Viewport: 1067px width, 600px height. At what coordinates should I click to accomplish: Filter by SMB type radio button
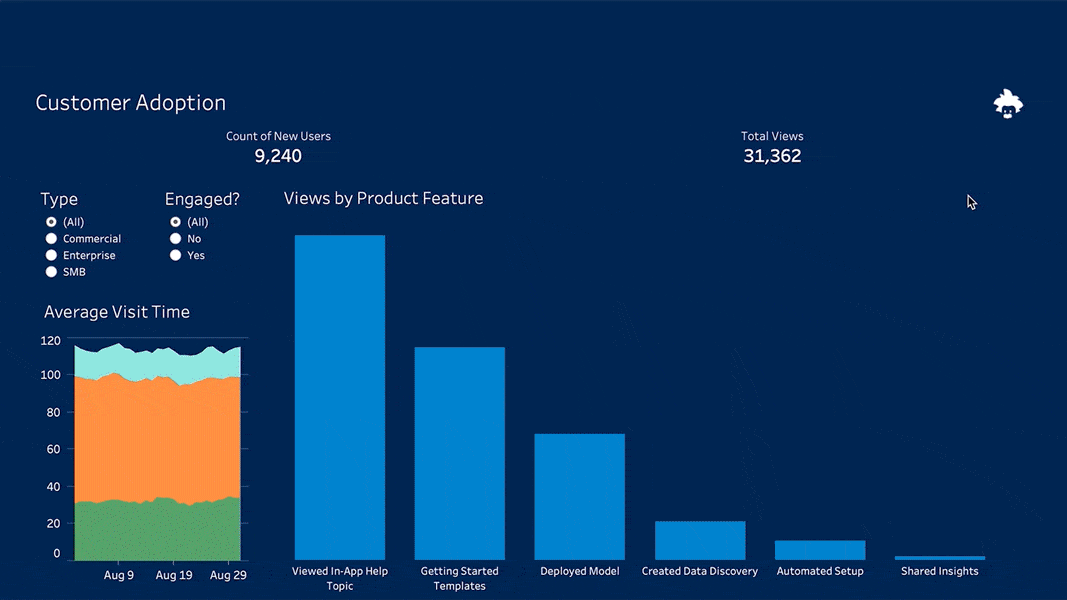click(51, 272)
